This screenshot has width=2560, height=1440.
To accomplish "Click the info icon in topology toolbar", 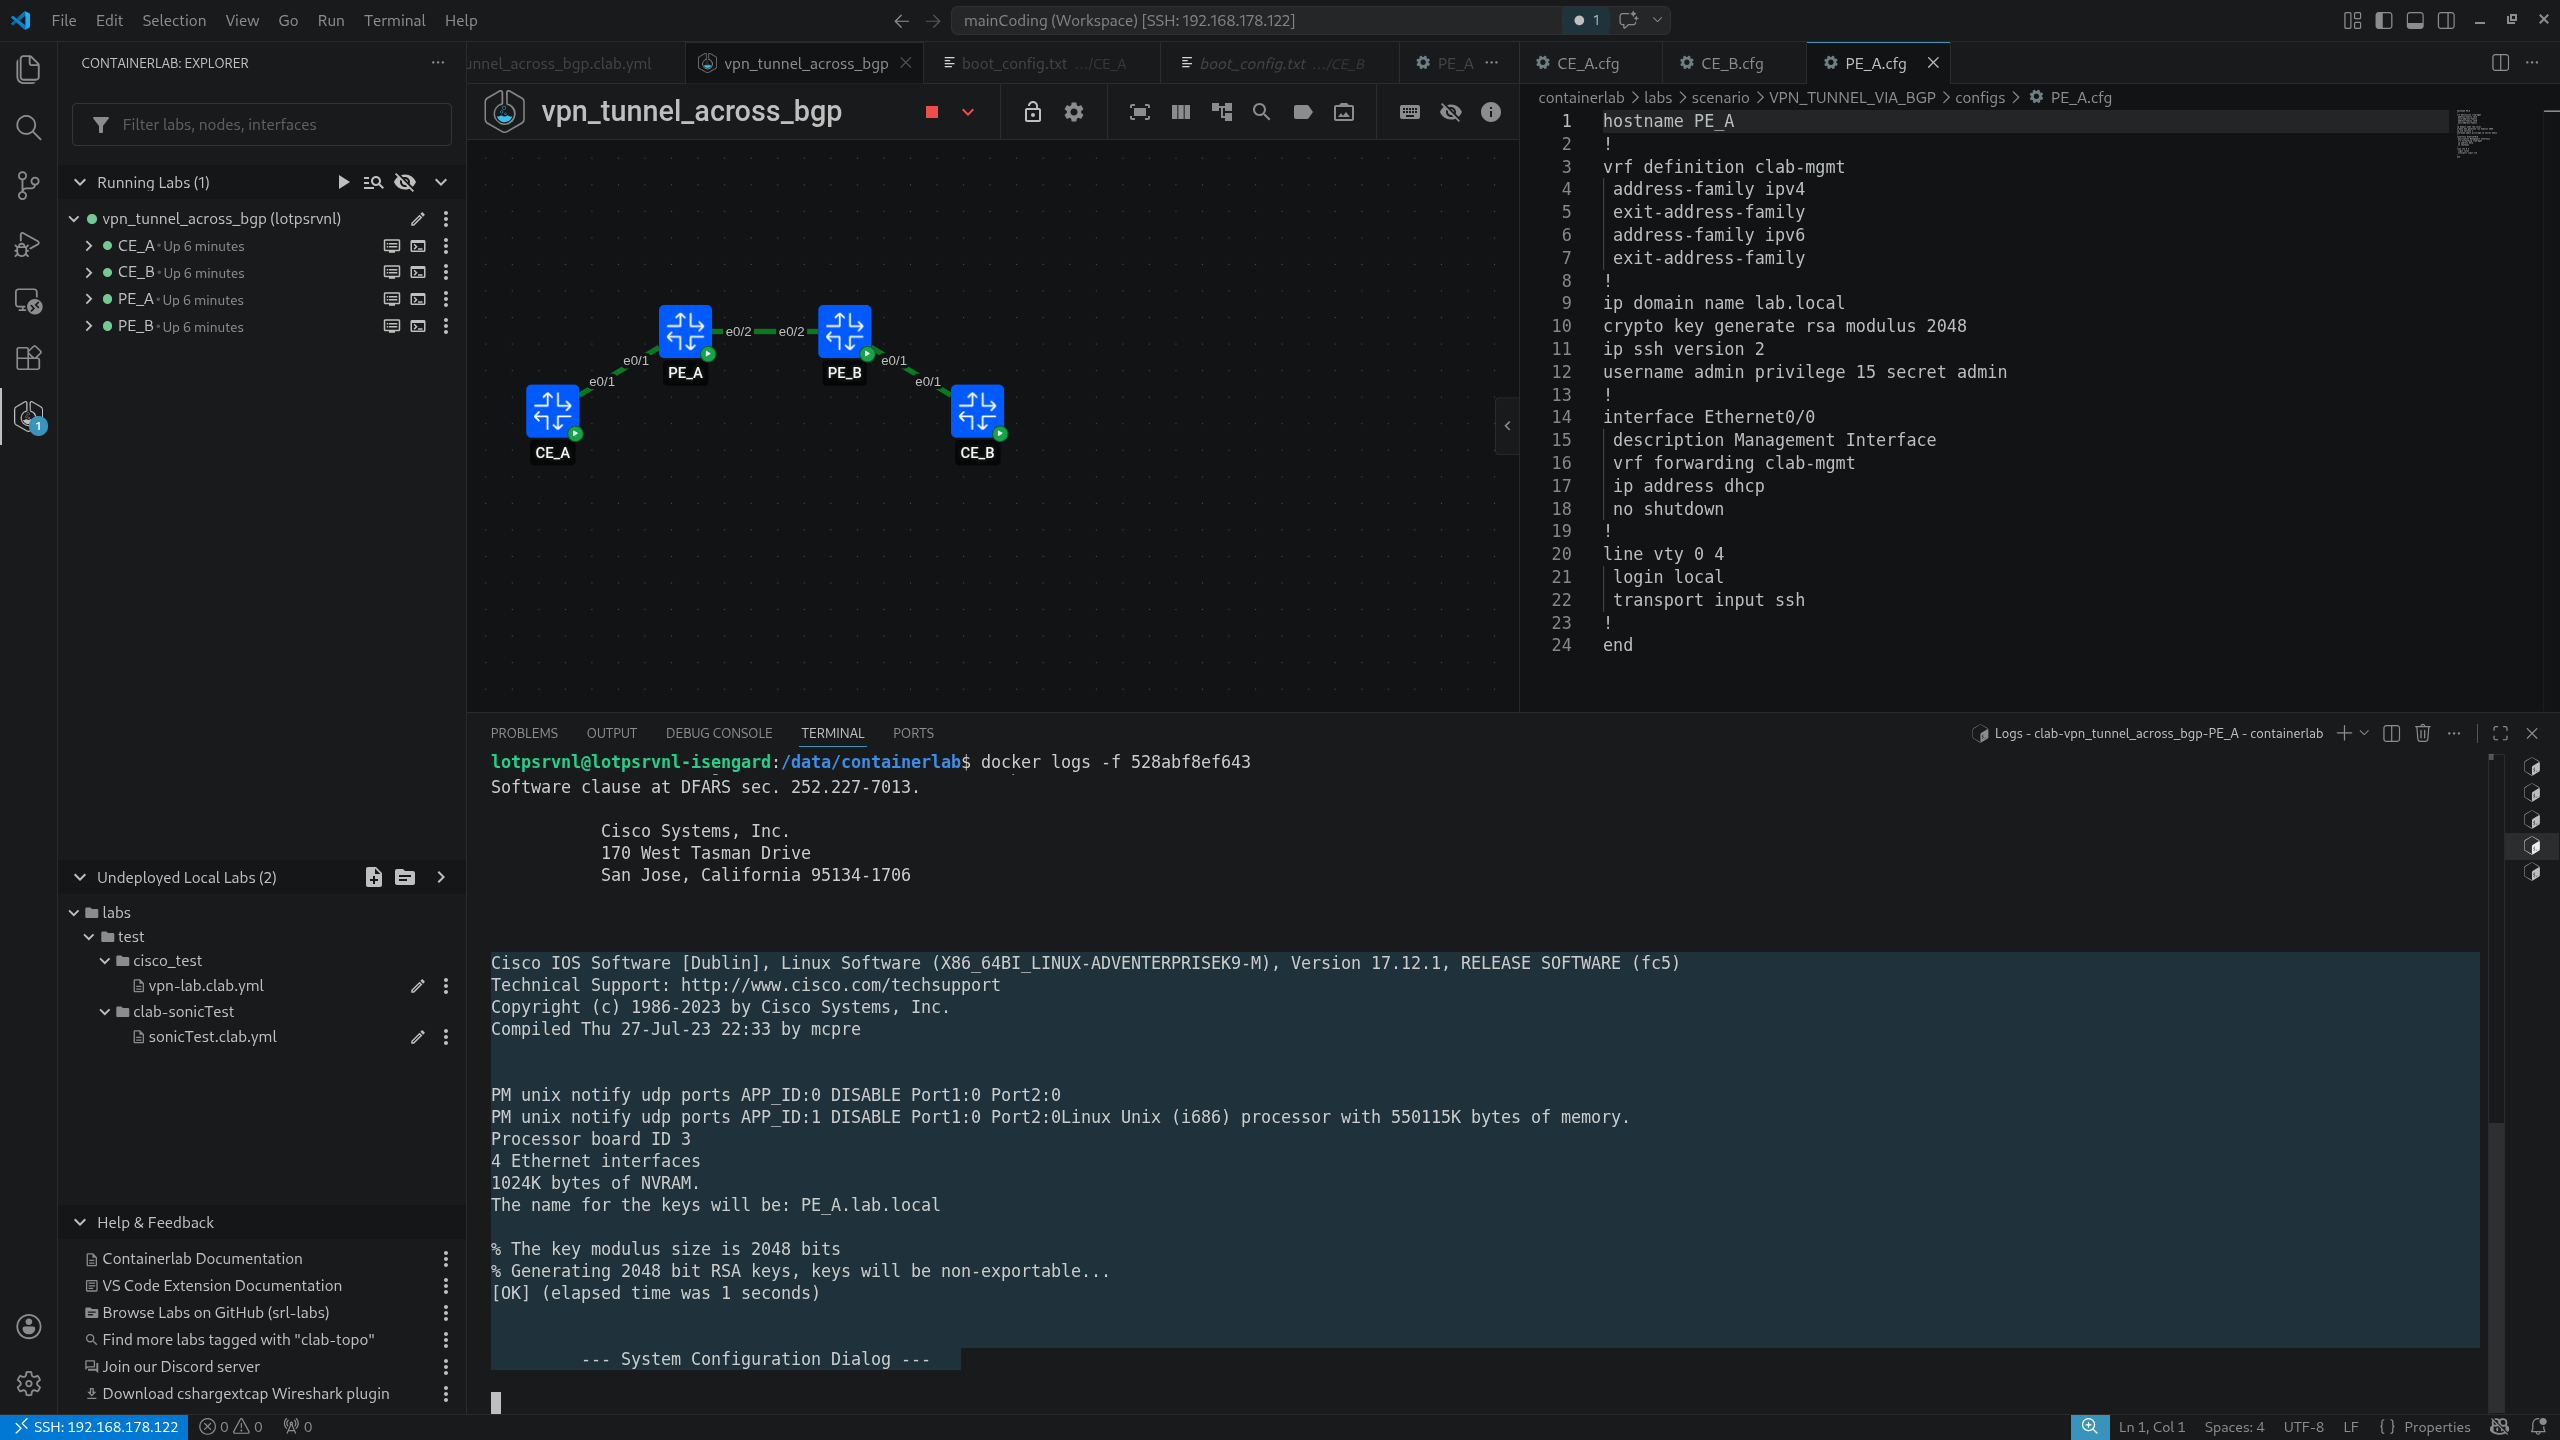I will 1490,112.
